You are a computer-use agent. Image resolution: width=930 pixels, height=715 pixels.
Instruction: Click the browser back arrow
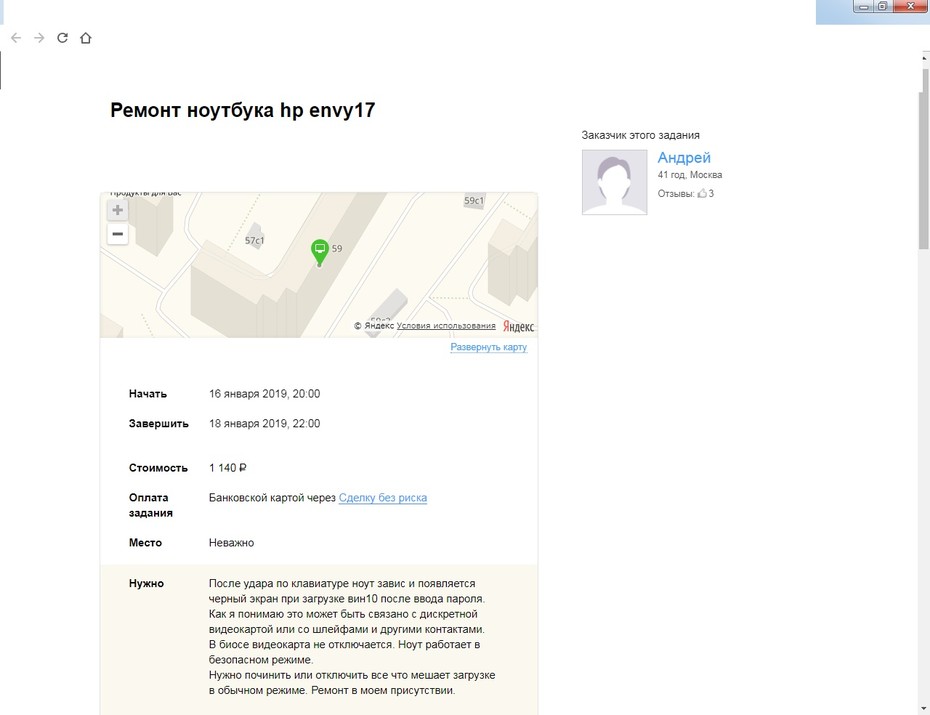[x=16, y=38]
